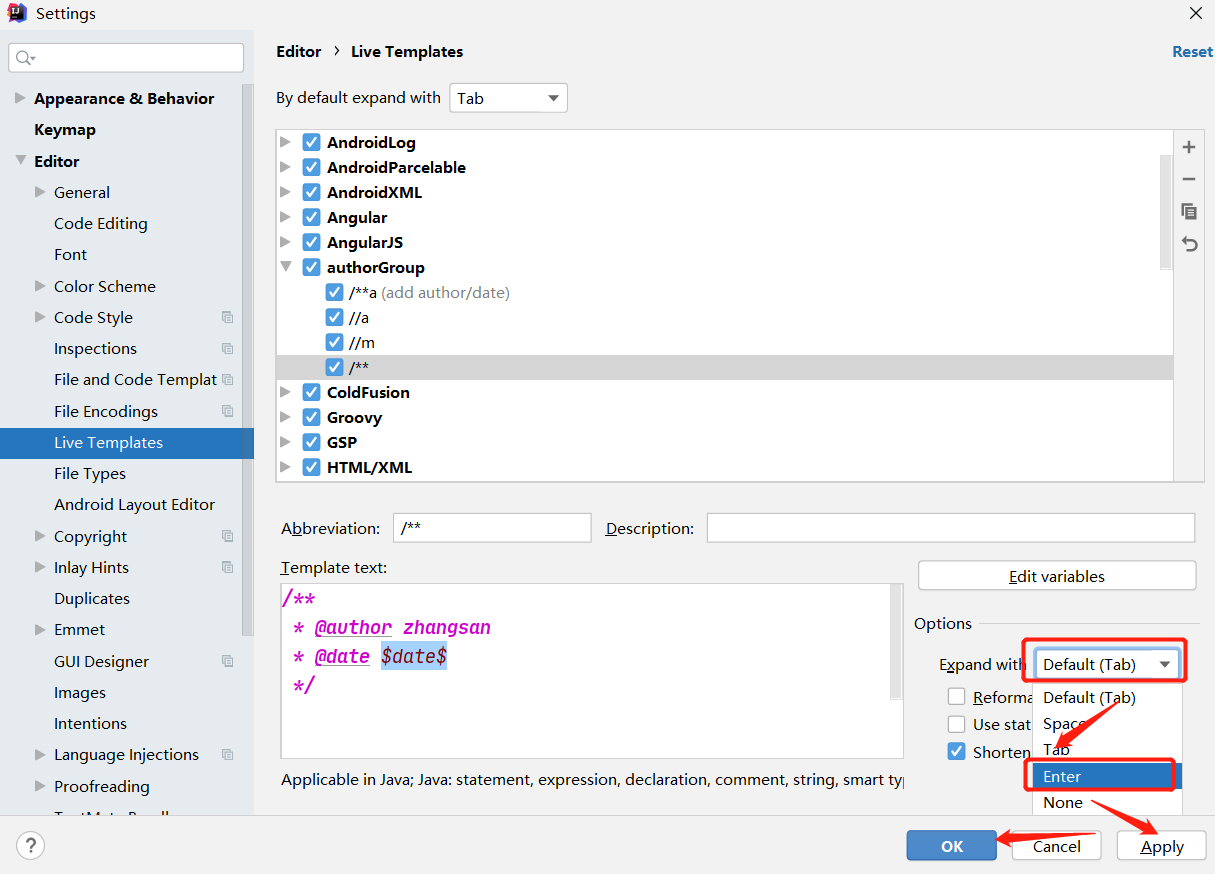Open the By default expand with dropdown
This screenshot has height=874, width=1215.
(x=508, y=98)
